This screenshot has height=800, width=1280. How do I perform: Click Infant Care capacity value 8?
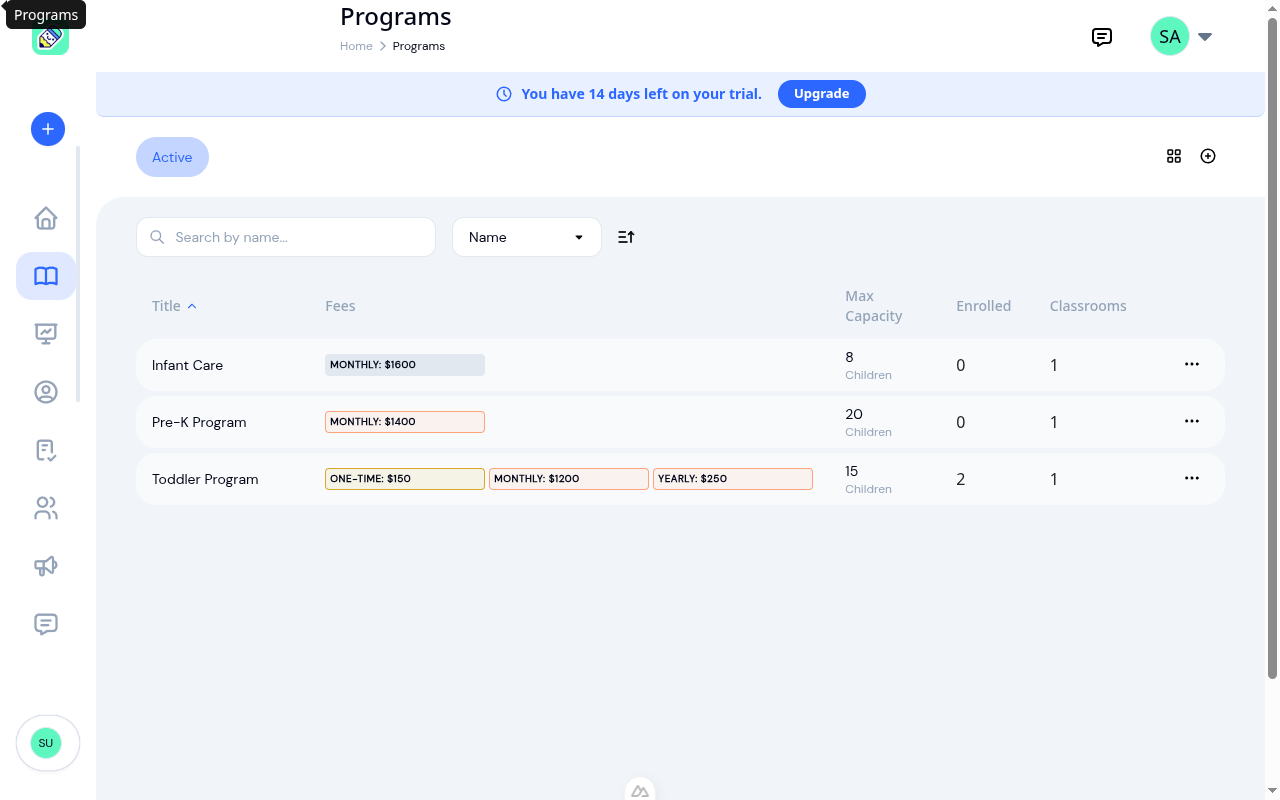click(850, 357)
